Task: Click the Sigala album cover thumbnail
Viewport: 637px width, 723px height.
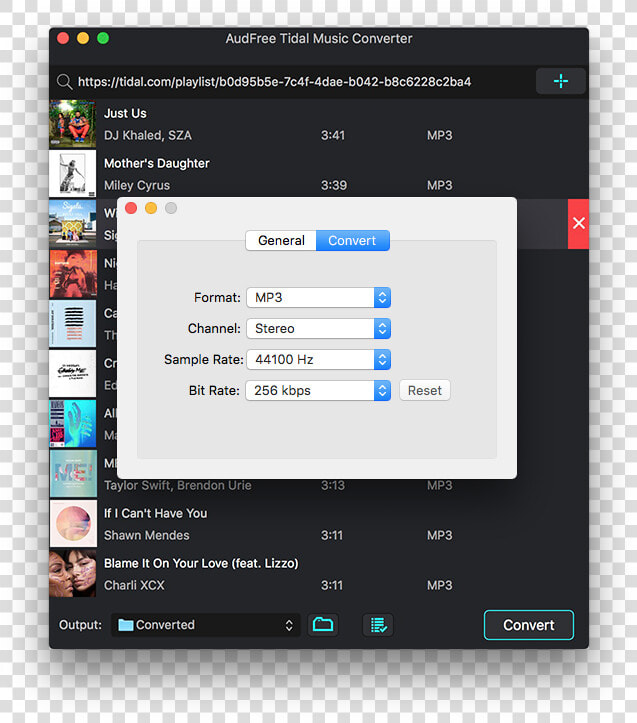Action: pyautogui.click(x=73, y=224)
